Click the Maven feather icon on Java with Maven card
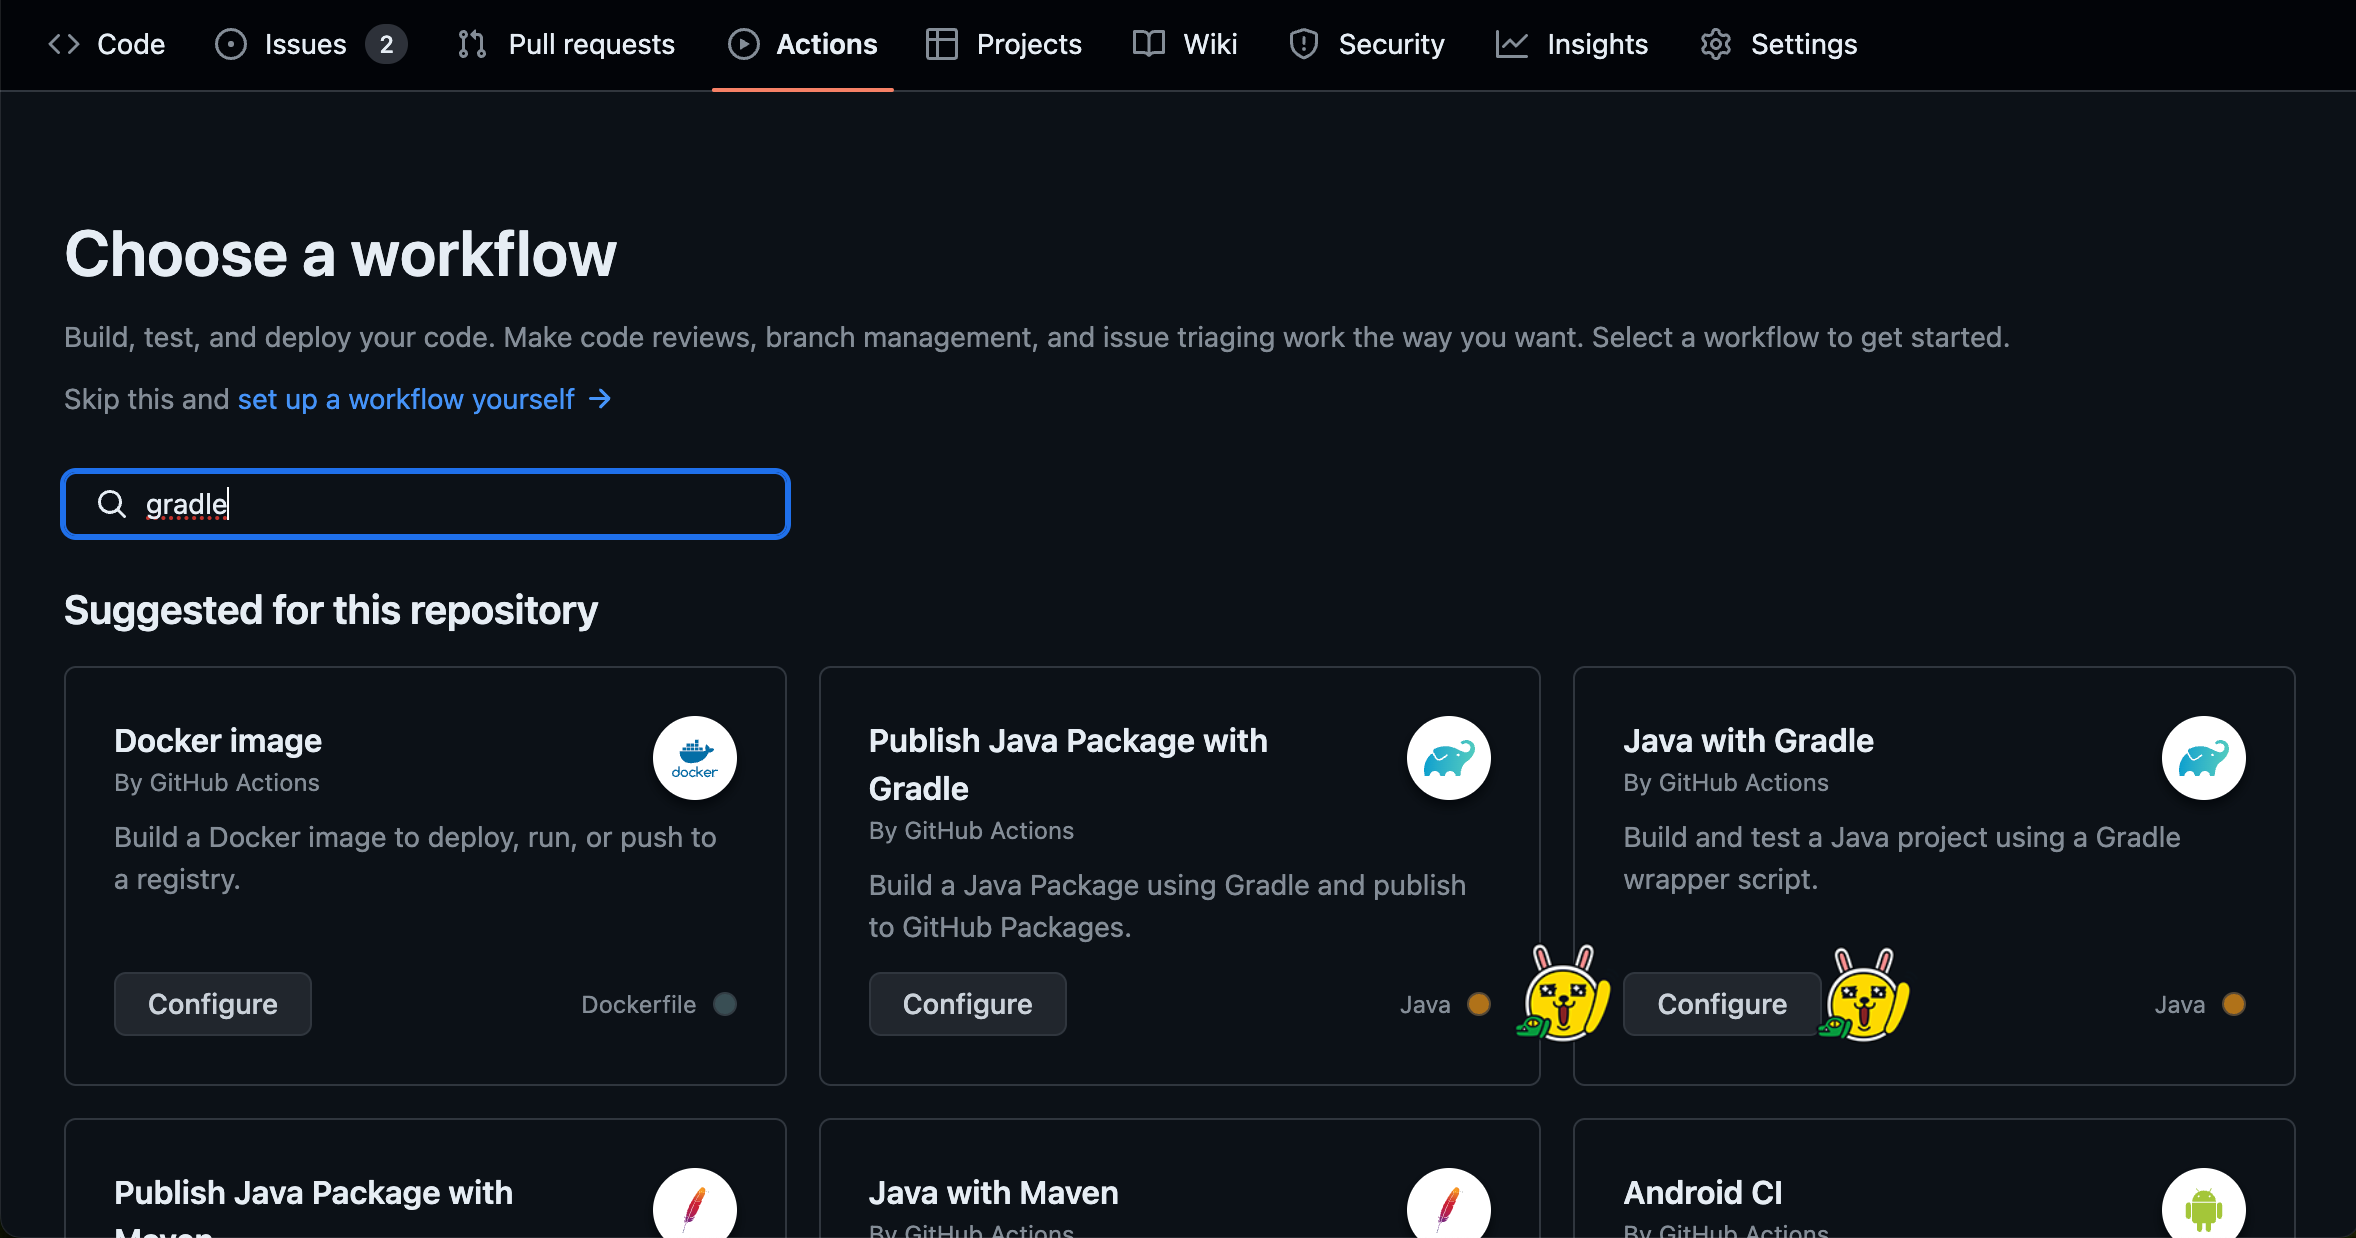 coord(1448,1208)
